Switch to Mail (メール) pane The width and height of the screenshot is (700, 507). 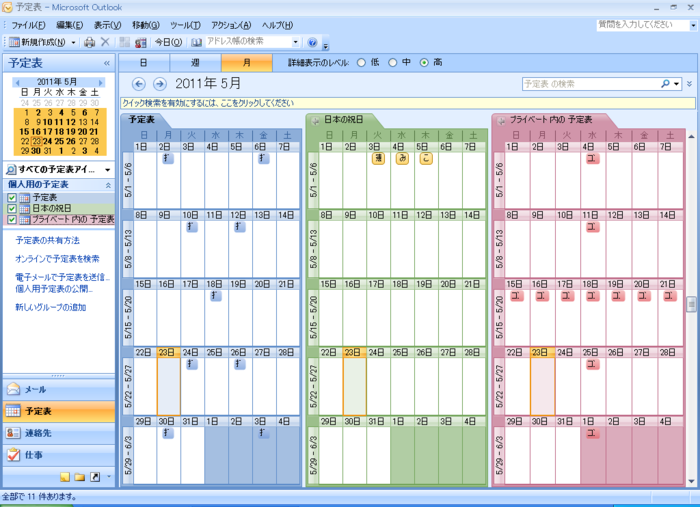point(59,390)
